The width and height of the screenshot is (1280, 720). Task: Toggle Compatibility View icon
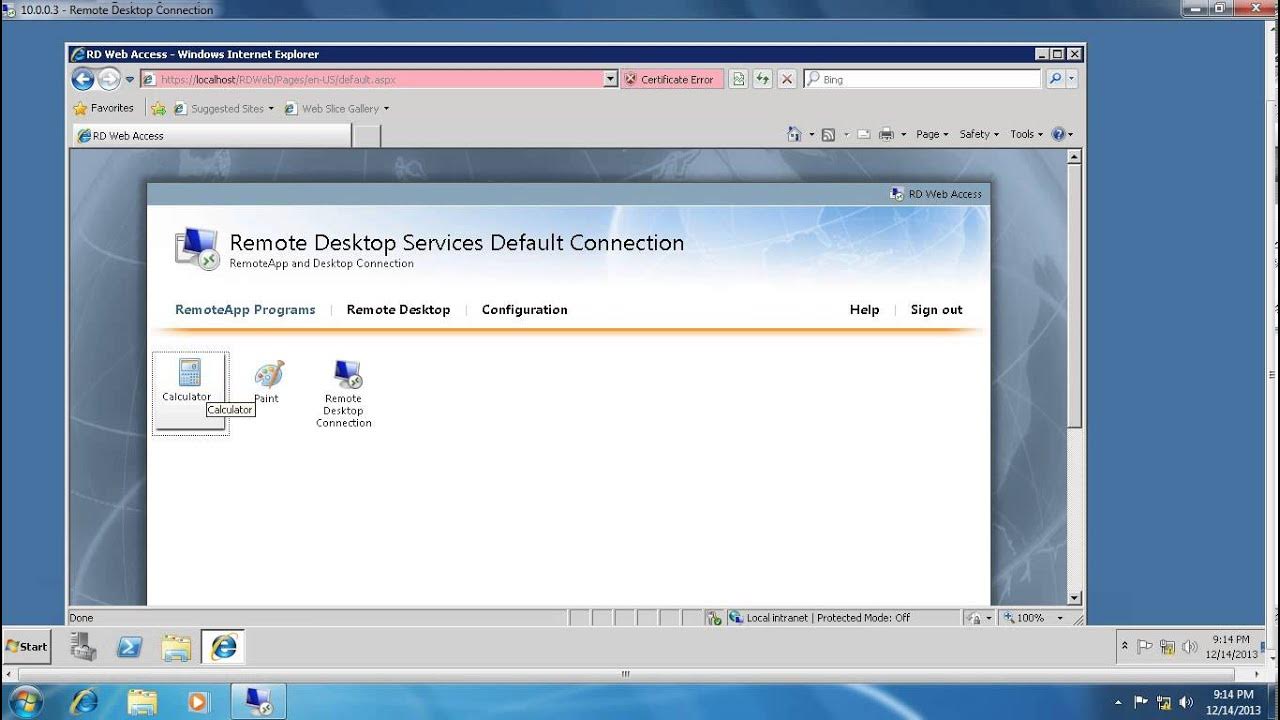pyautogui.click(x=738, y=79)
